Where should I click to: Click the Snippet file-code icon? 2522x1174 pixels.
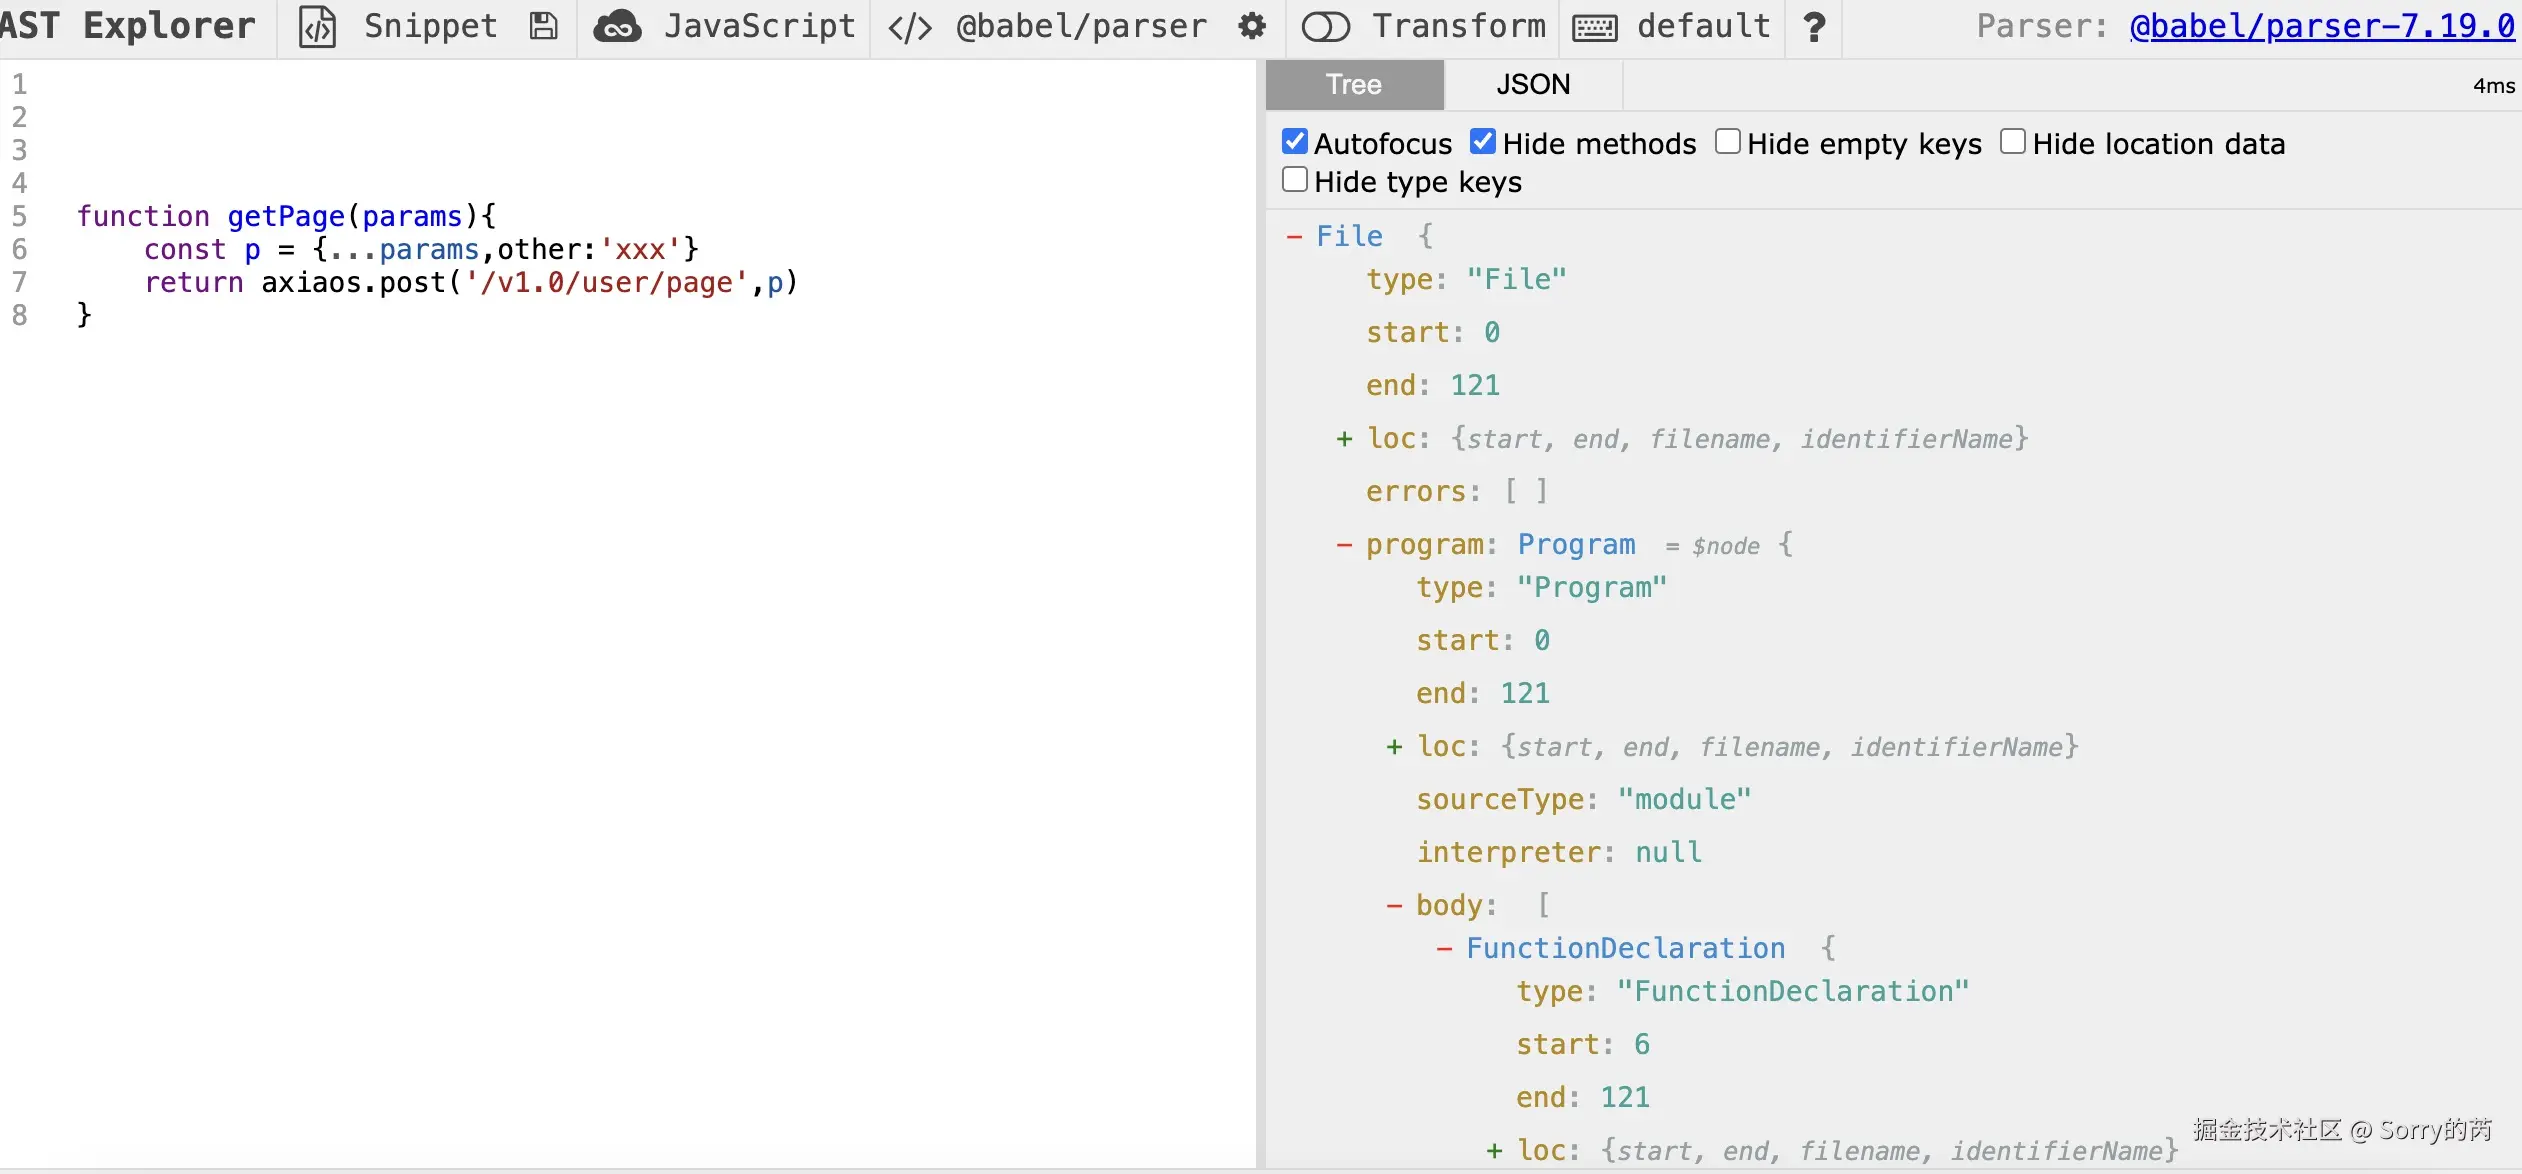point(317,27)
